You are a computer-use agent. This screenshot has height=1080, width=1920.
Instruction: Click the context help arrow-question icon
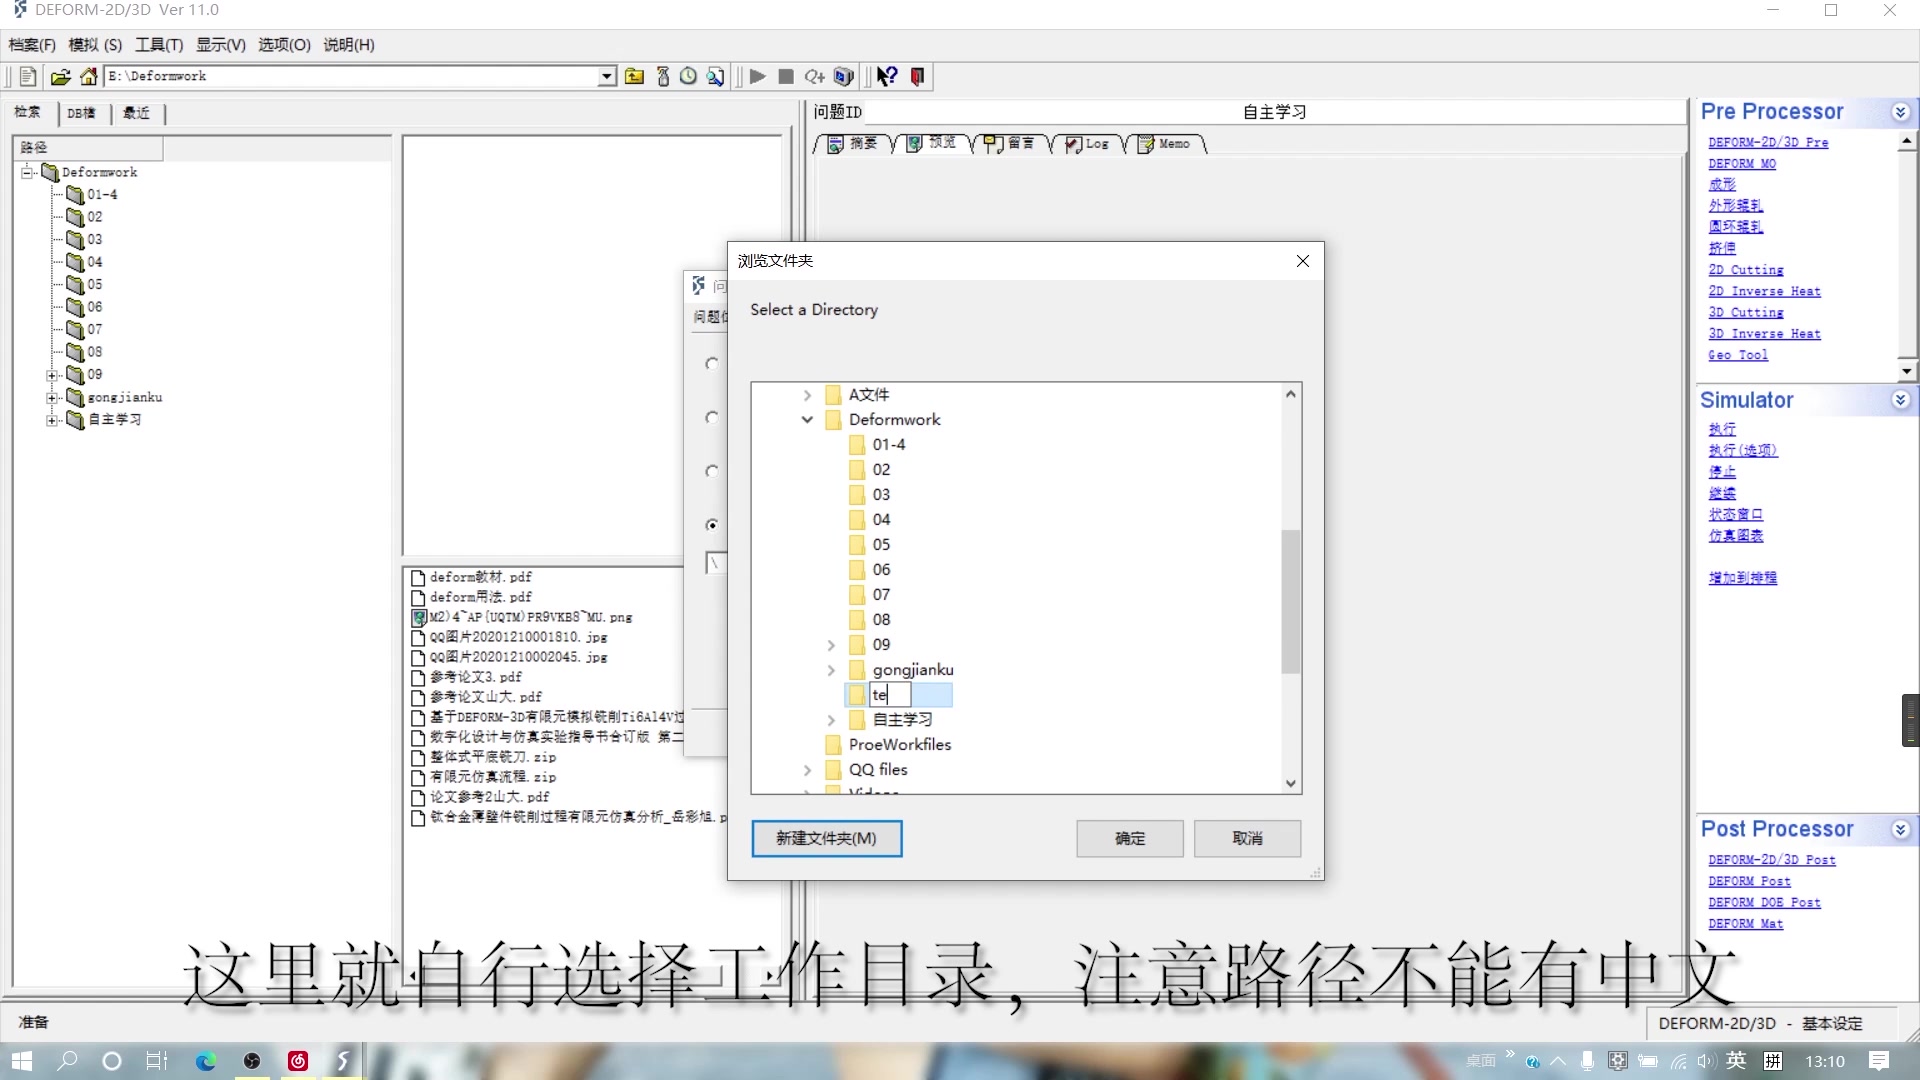[x=887, y=77]
